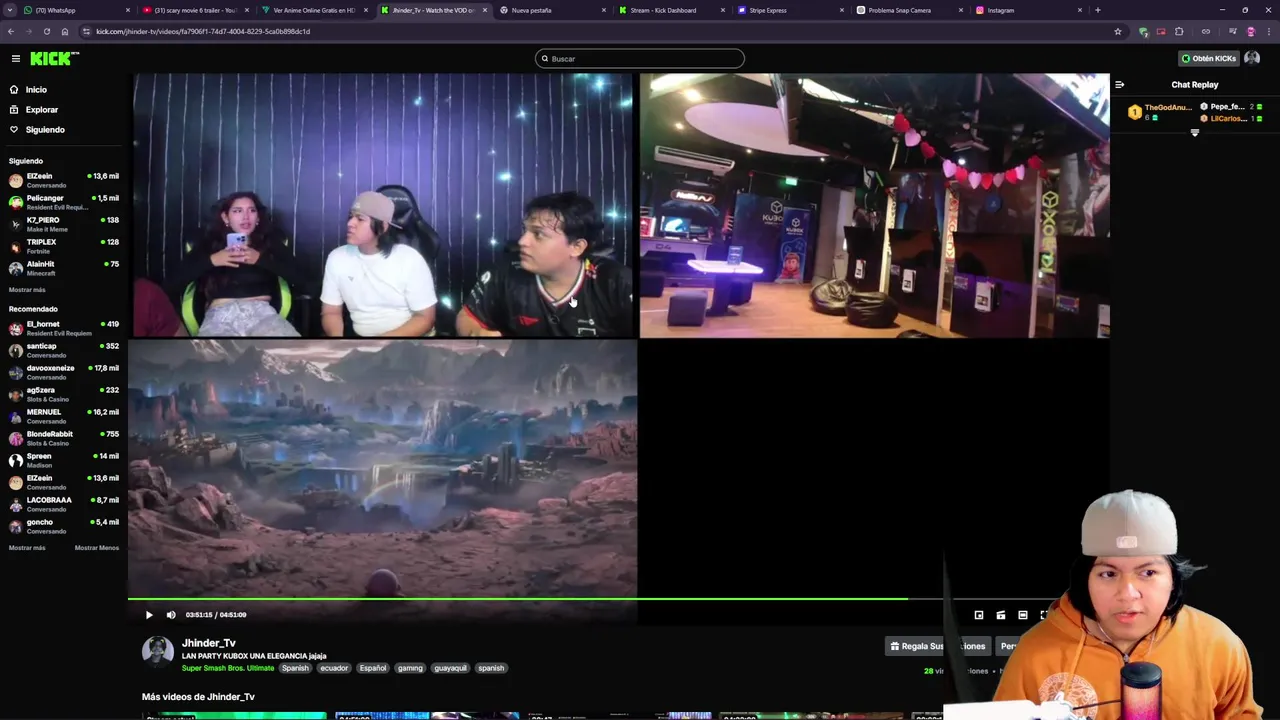Click the browser address bar URL
The width and height of the screenshot is (1280, 720).
203,31
